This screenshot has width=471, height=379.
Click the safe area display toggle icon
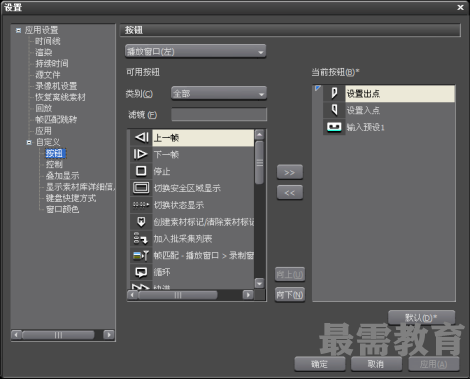pos(141,188)
